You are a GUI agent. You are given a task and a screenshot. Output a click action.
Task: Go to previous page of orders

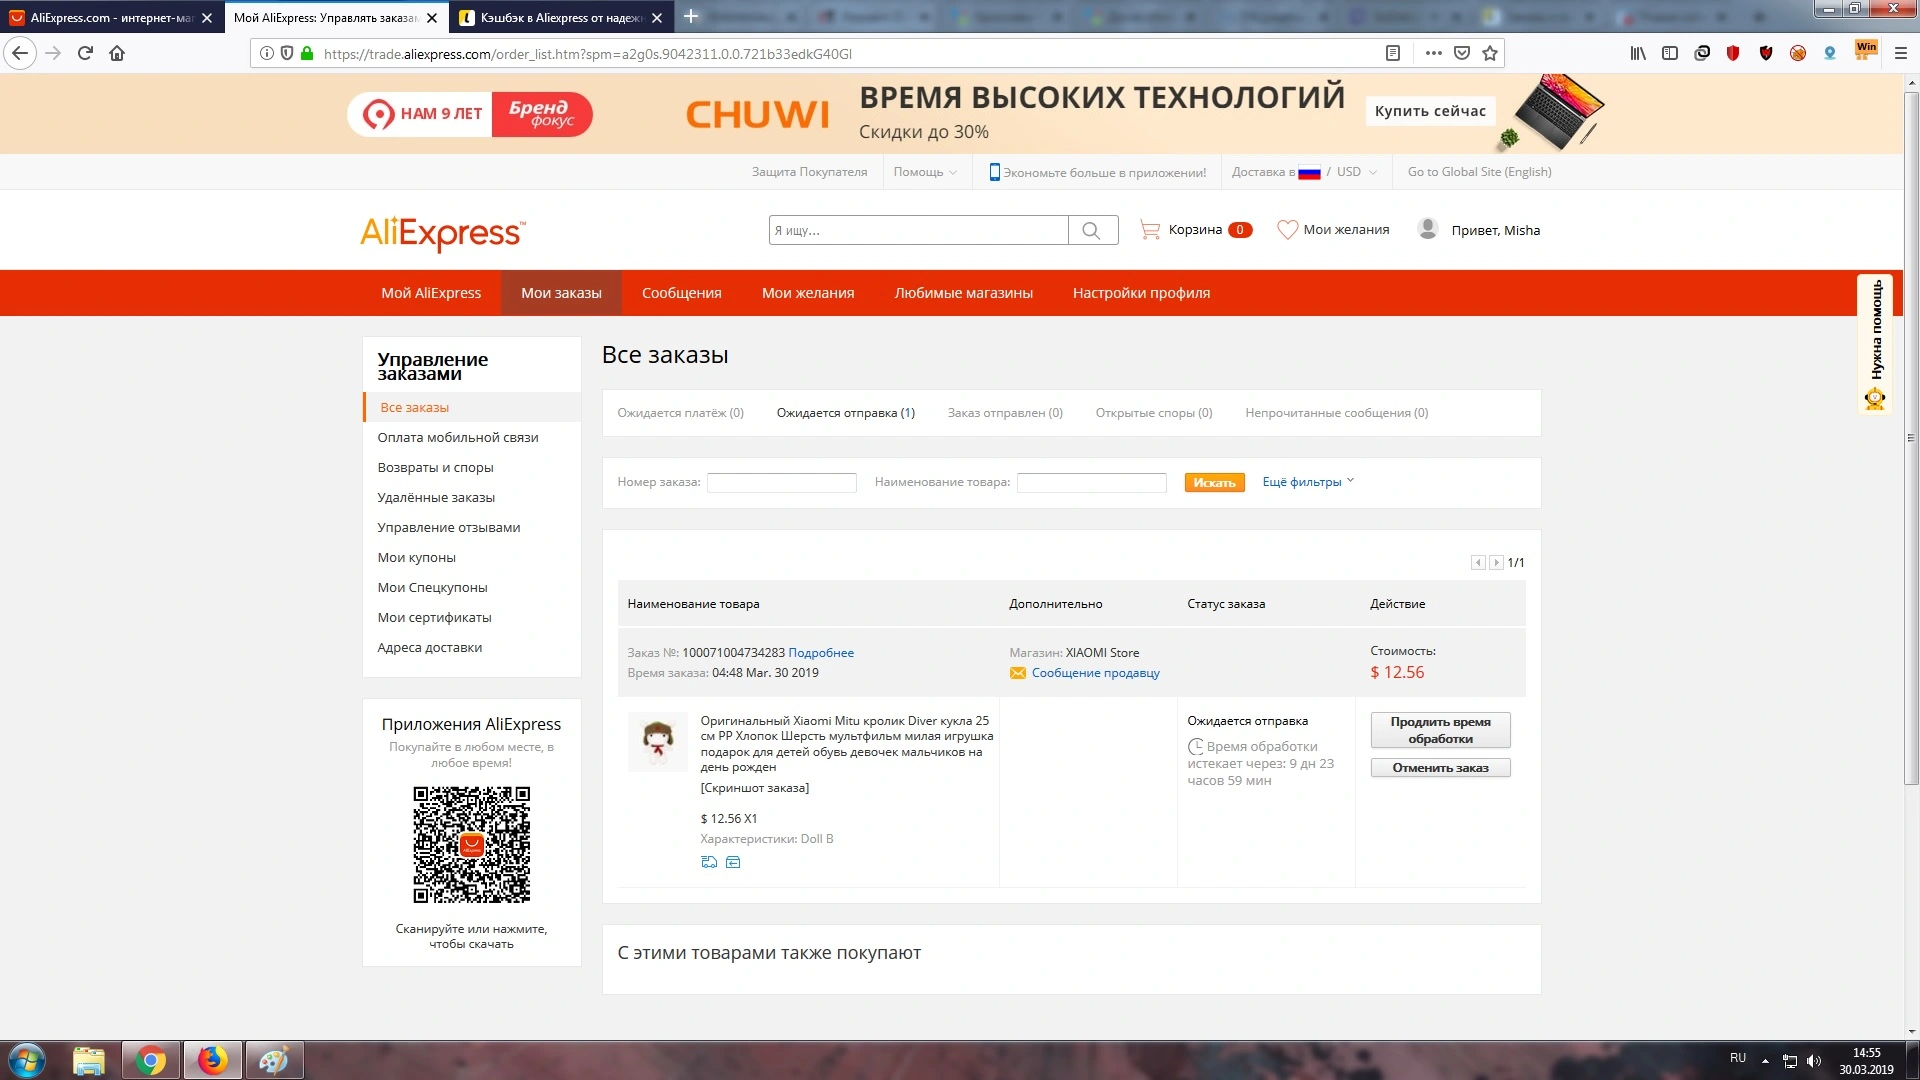[x=1478, y=563]
